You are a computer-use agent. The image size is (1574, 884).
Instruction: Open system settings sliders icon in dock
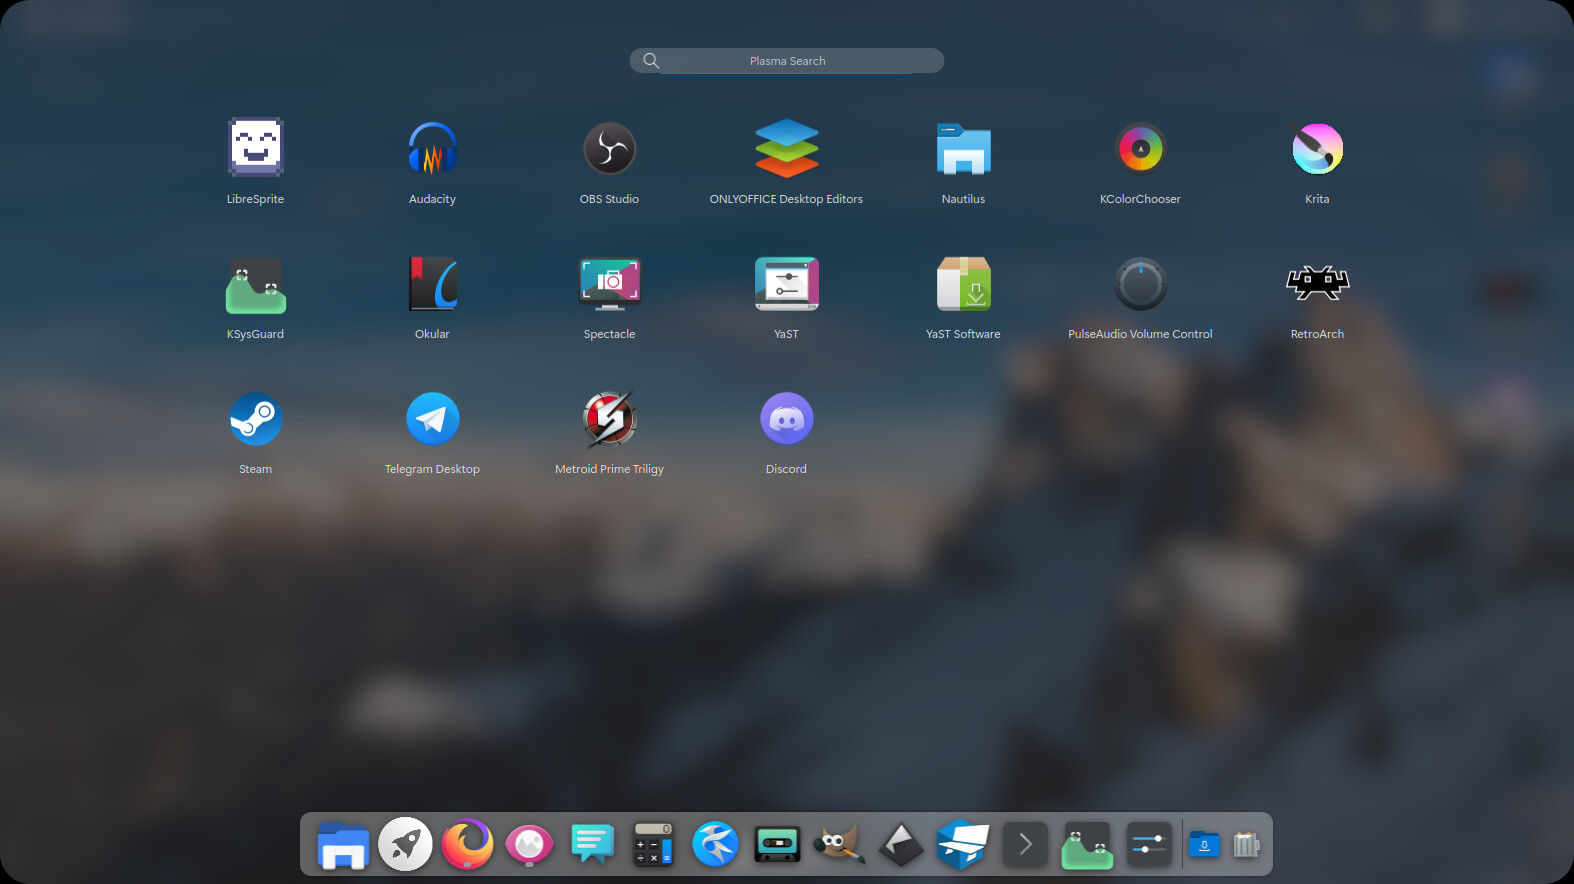pyautogui.click(x=1149, y=845)
